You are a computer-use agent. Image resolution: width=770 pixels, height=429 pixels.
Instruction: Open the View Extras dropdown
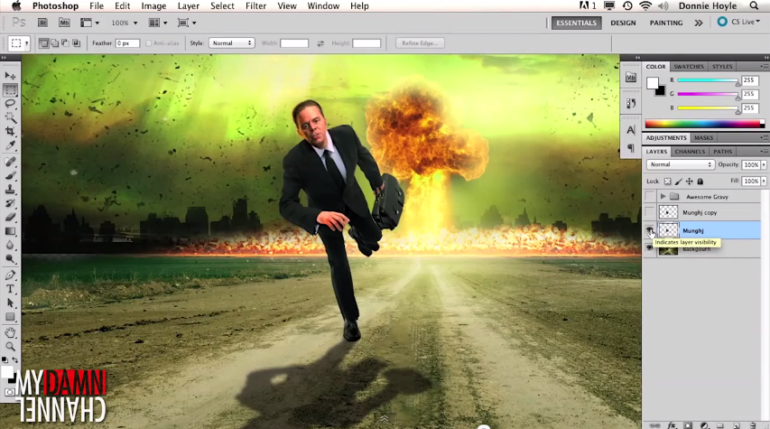click(89, 23)
